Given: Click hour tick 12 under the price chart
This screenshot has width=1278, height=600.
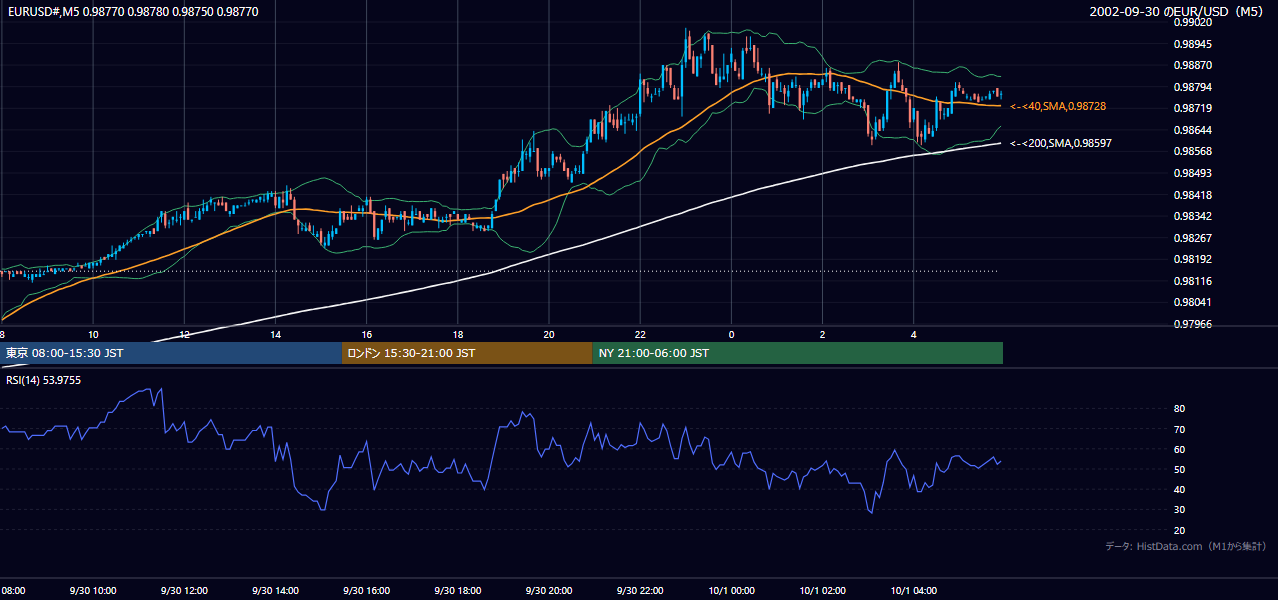Looking at the screenshot, I should [x=184, y=334].
